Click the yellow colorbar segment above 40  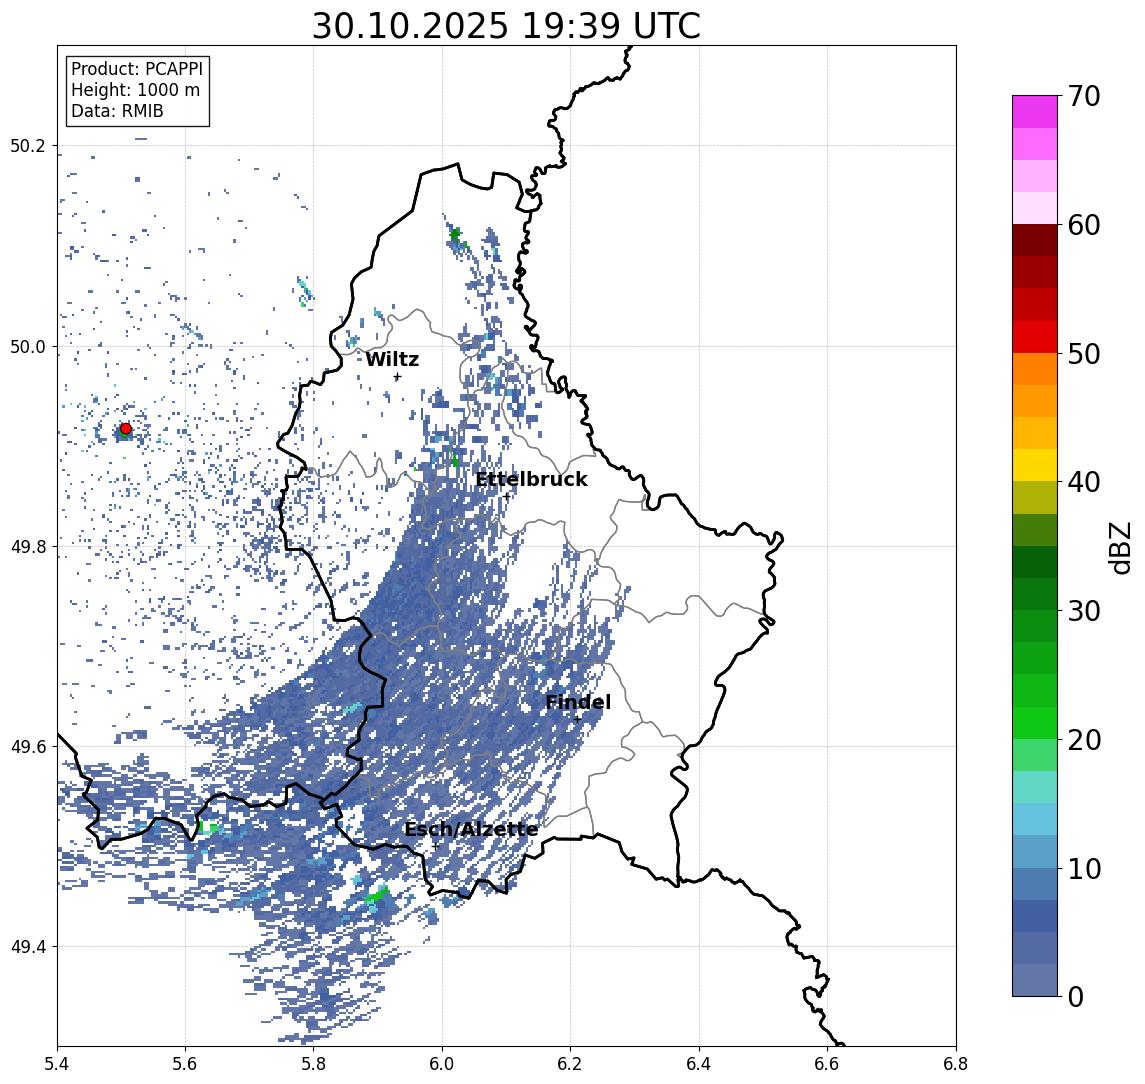1035,465
